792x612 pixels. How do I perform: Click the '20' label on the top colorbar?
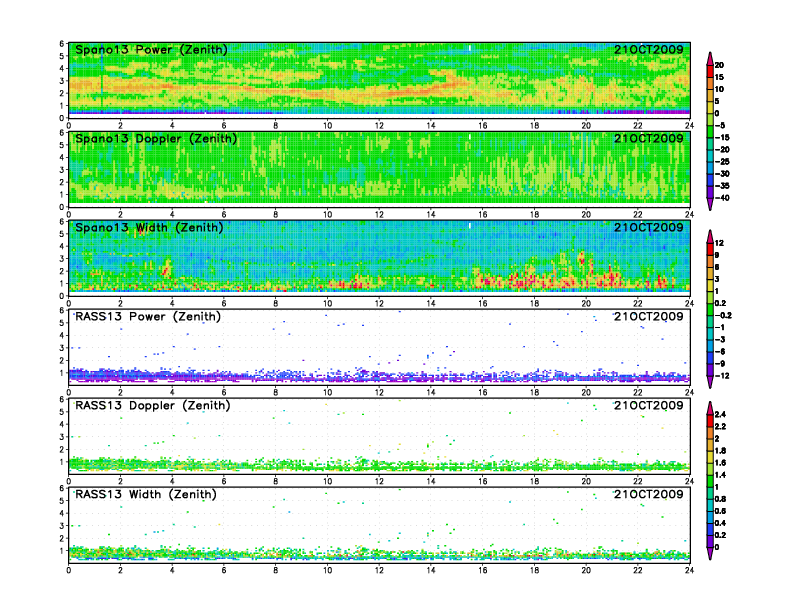[719, 65]
